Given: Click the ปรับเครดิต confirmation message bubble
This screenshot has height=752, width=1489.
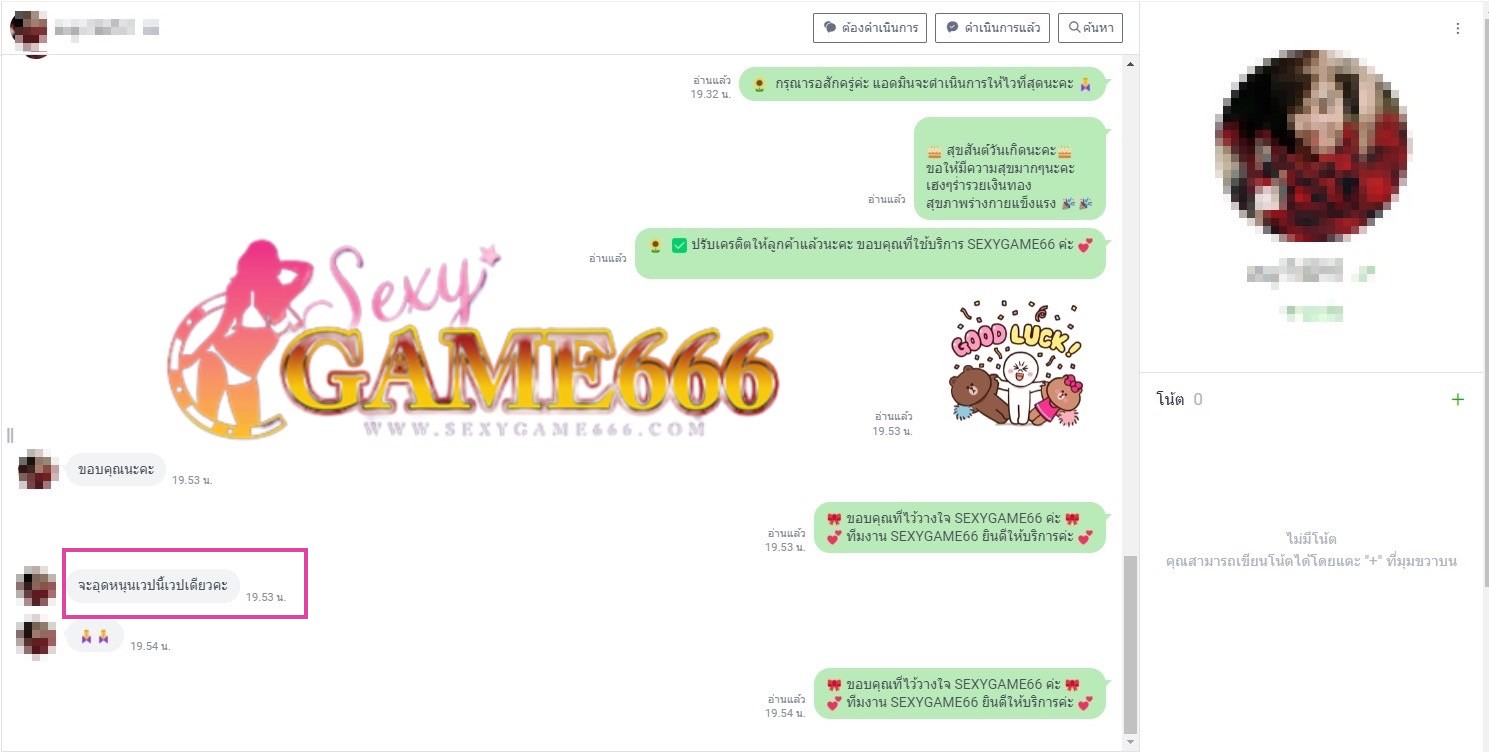Looking at the screenshot, I should pos(870,253).
